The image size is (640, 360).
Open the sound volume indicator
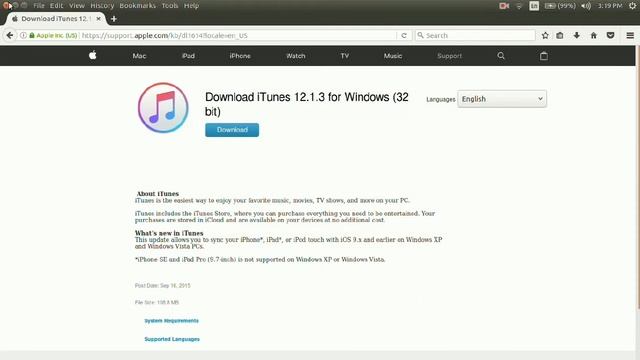(586, 6)
